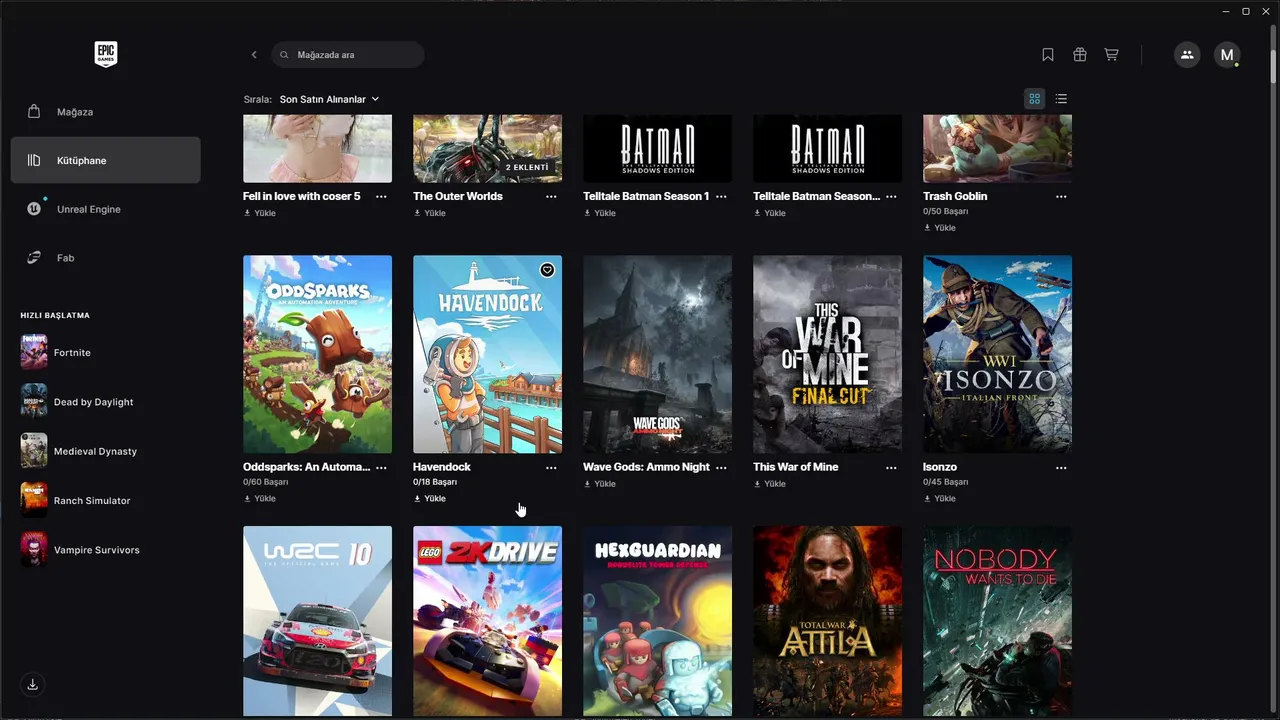The image size is (1280, 720).
Task: Open the Nobody Wants to Die cover
Action: pos(997,621)
